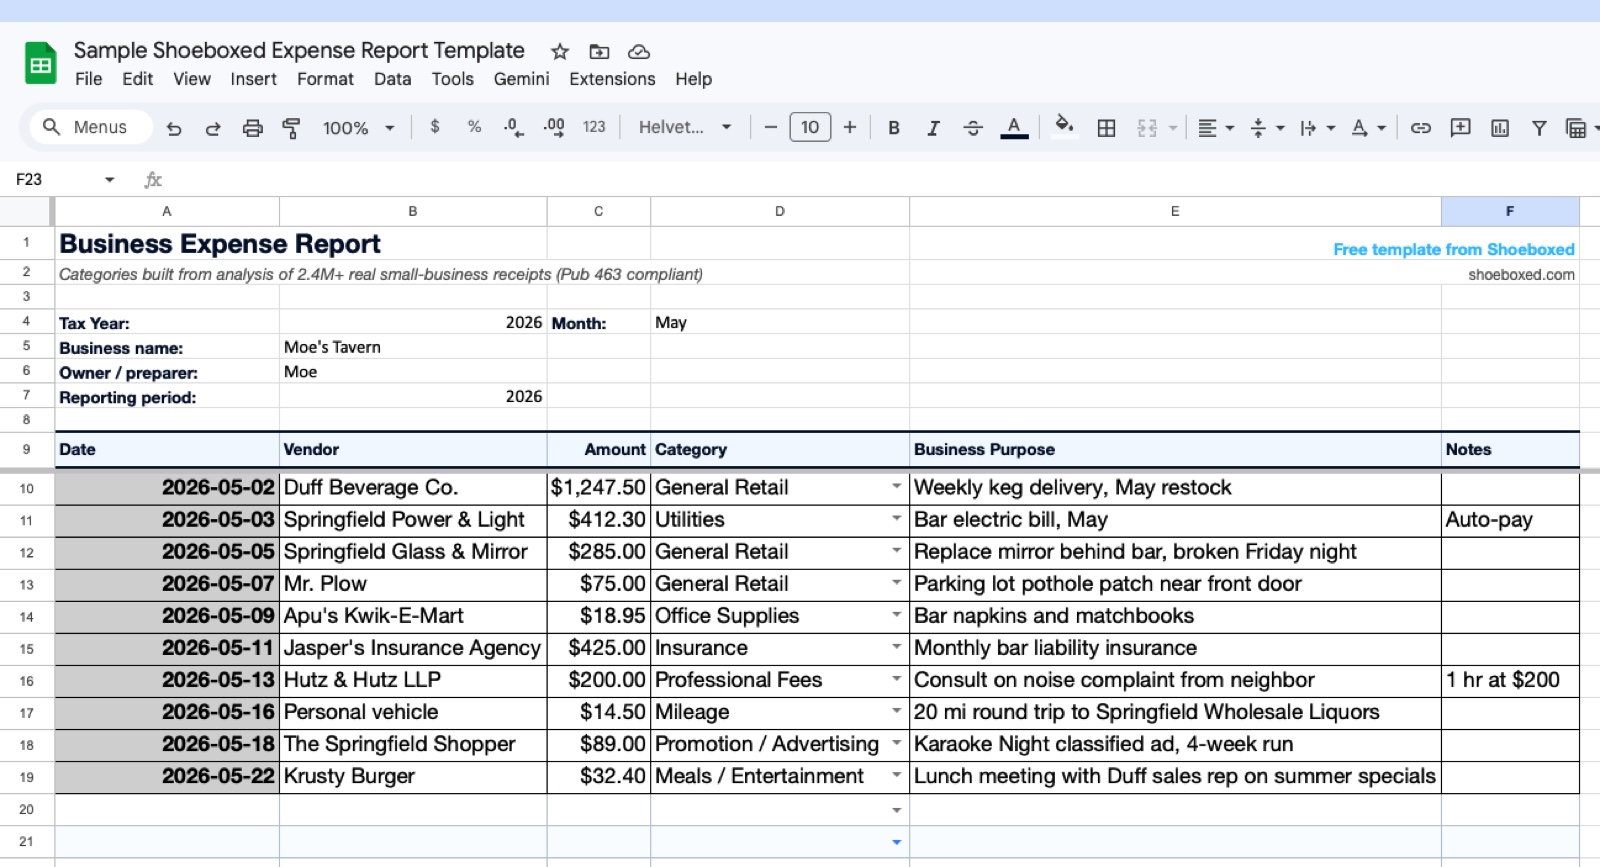The width and height of the screenshot is (1600, 867).
Task: Open the Tools menu
Action: (453, 79)
